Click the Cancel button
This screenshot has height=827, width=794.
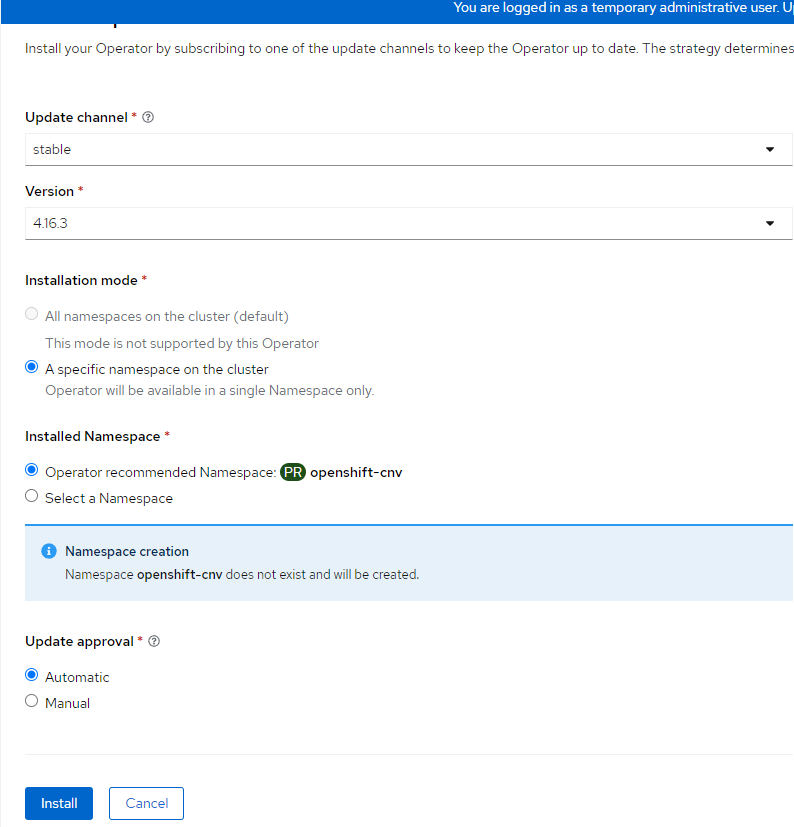point(147,803)
